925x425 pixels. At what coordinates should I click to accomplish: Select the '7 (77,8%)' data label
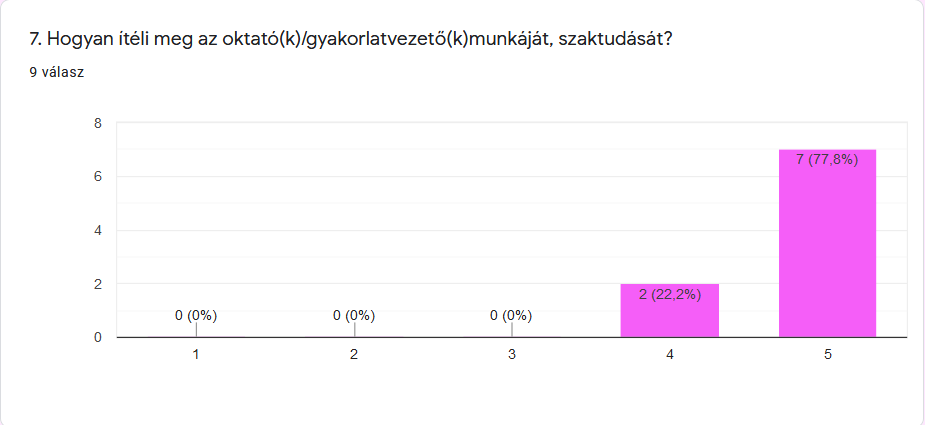(x=827, y=159)
